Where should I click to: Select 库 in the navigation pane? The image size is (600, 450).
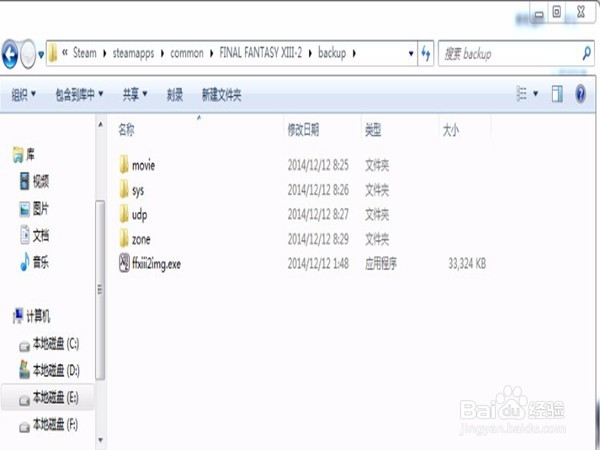tap(30, 155)
